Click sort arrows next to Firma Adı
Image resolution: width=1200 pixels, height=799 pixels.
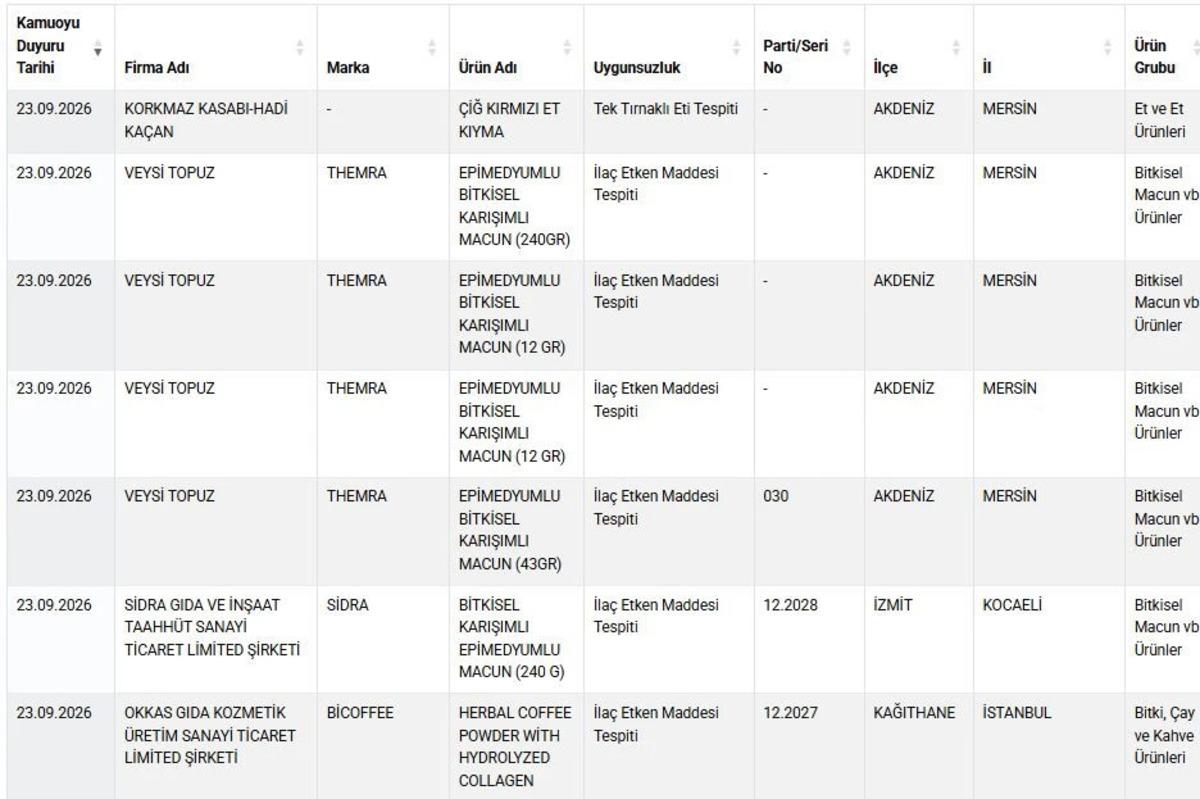301,46
